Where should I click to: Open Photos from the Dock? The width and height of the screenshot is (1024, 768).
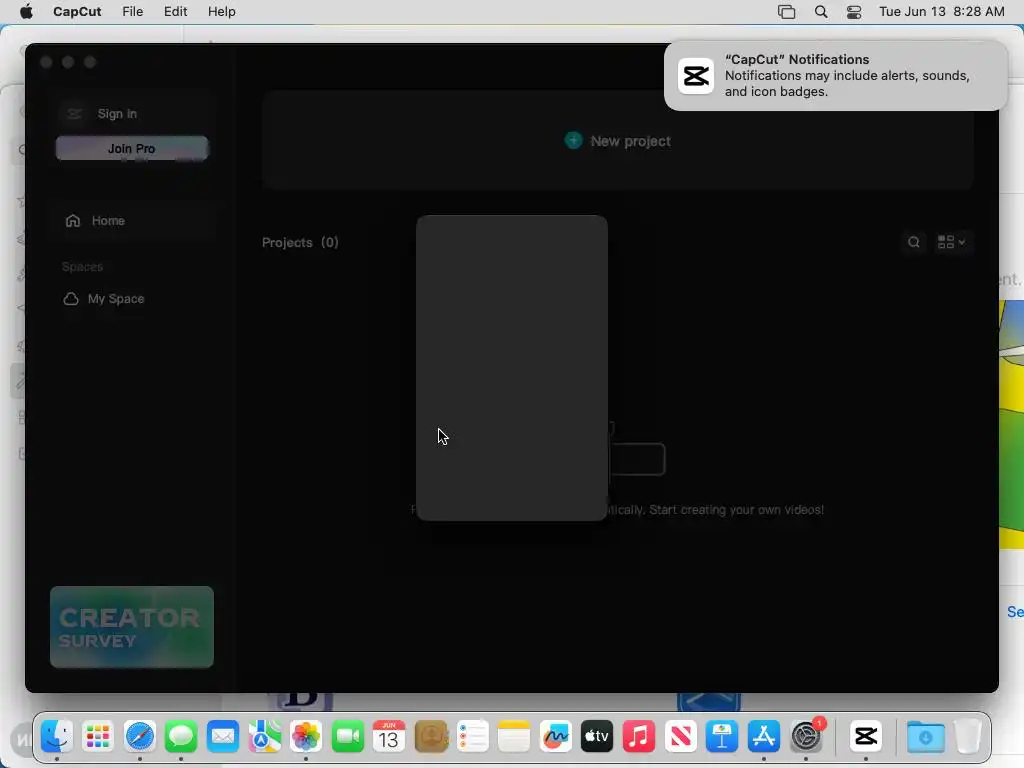[306, 737]
